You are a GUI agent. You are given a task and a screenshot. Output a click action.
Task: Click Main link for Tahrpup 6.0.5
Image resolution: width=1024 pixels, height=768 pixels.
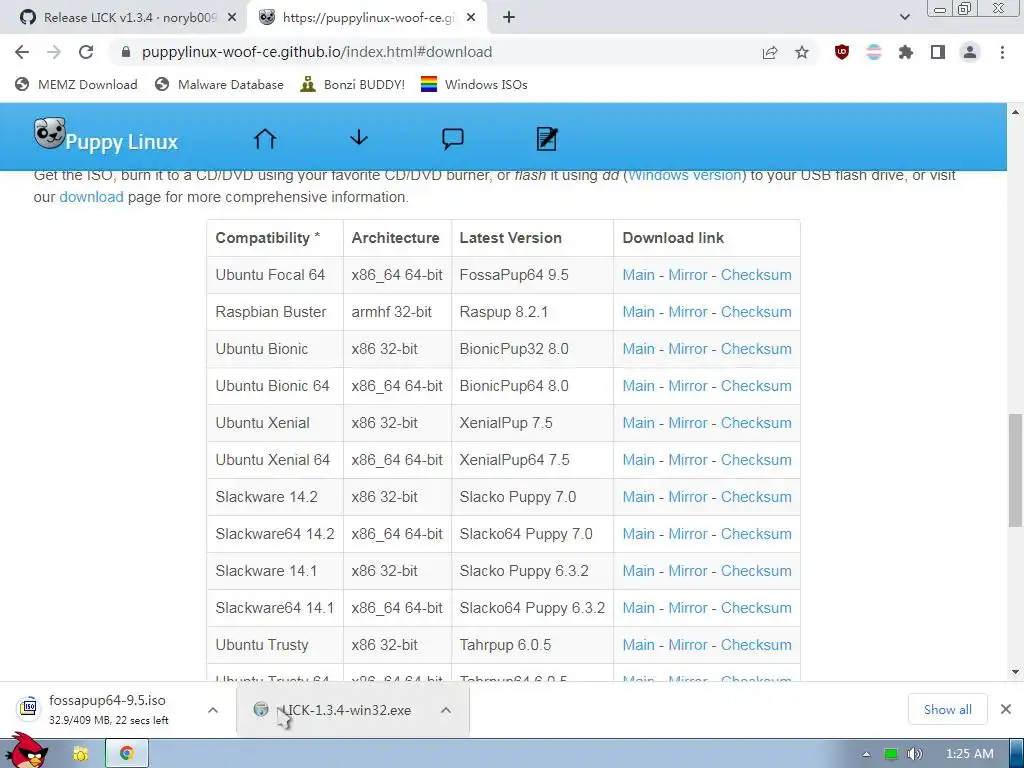638,645
